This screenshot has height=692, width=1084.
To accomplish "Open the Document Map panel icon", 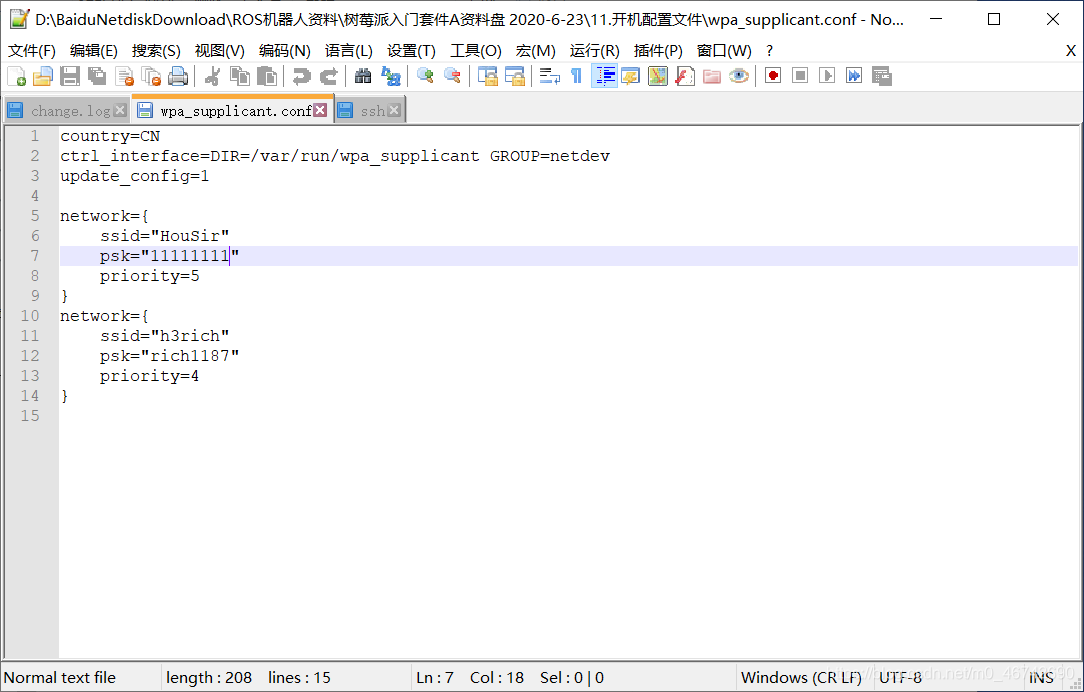I will [x=657, y=76].
